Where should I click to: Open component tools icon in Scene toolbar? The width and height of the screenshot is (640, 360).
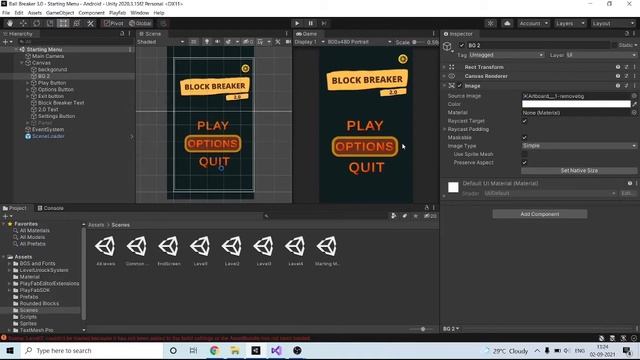tap(278, 42)
